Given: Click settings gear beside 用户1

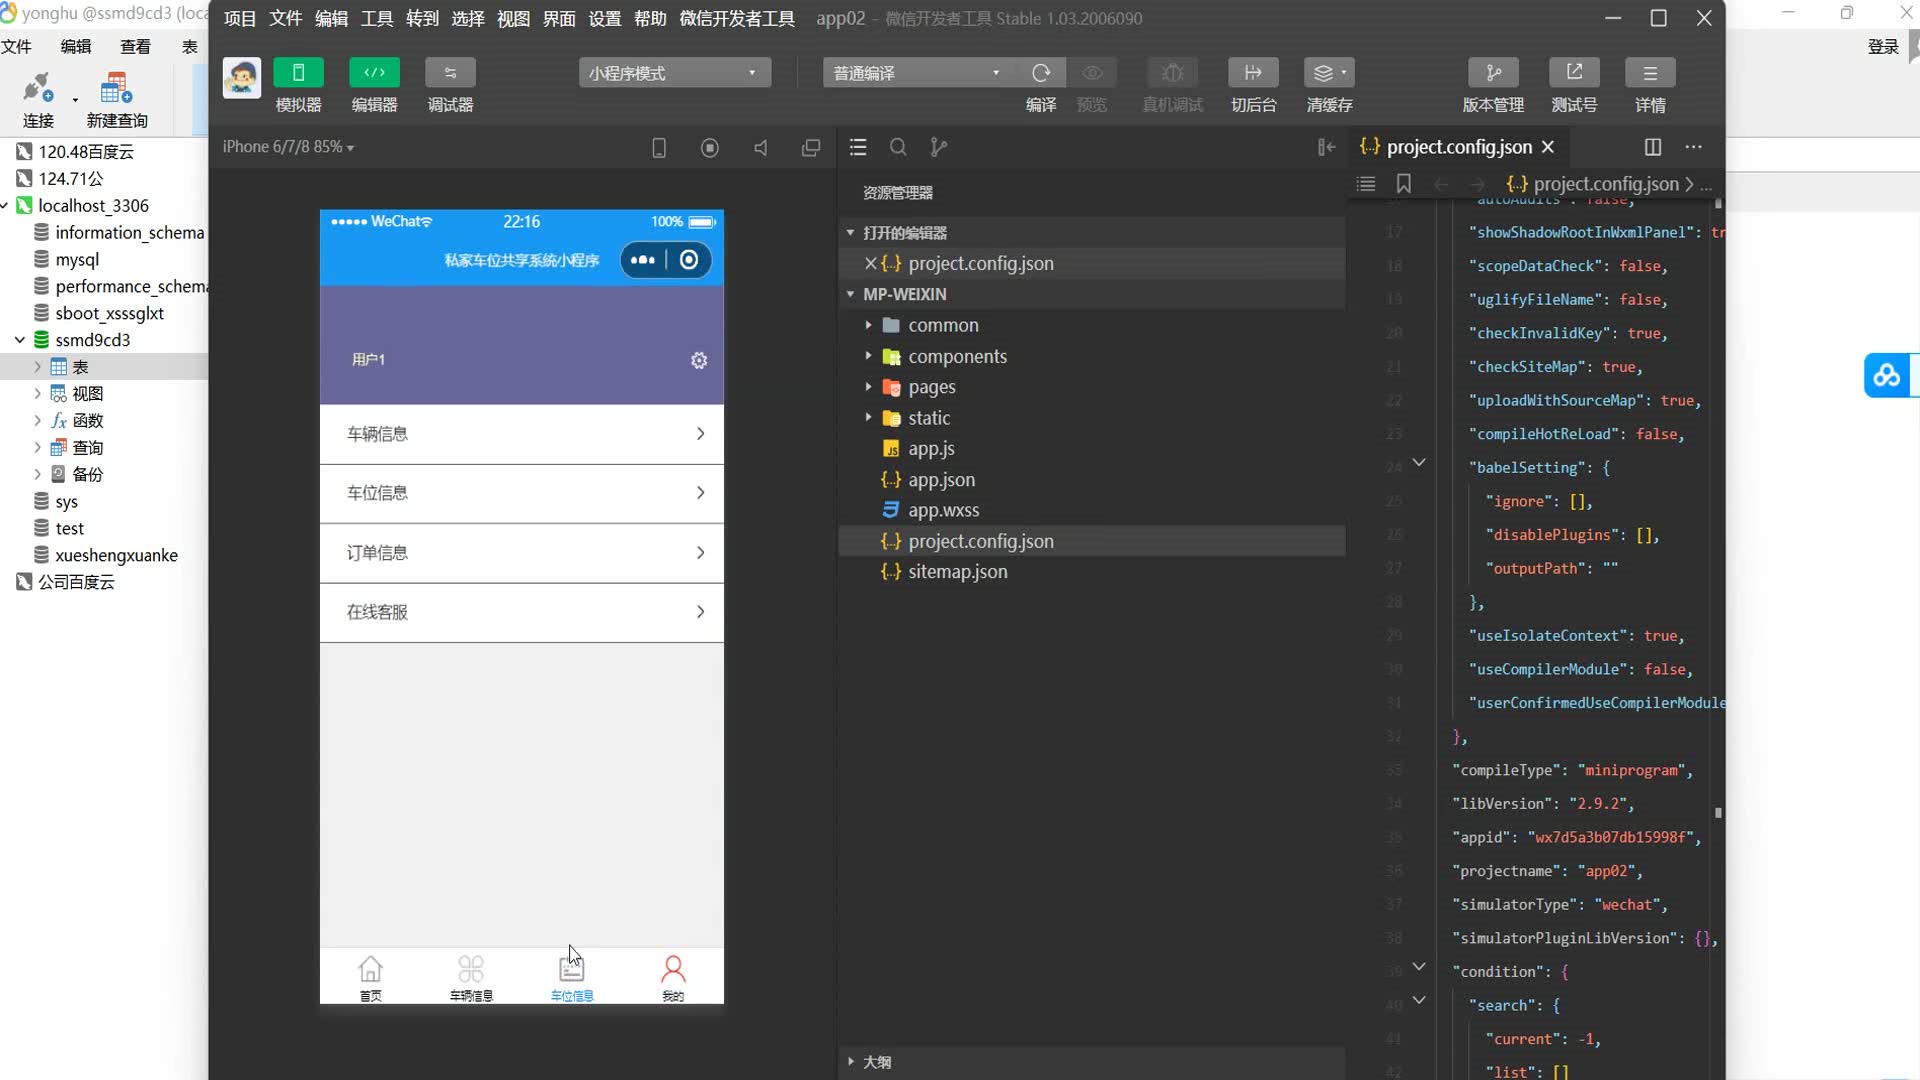Looking at the screenshot, I should click(x=699, y=360).
